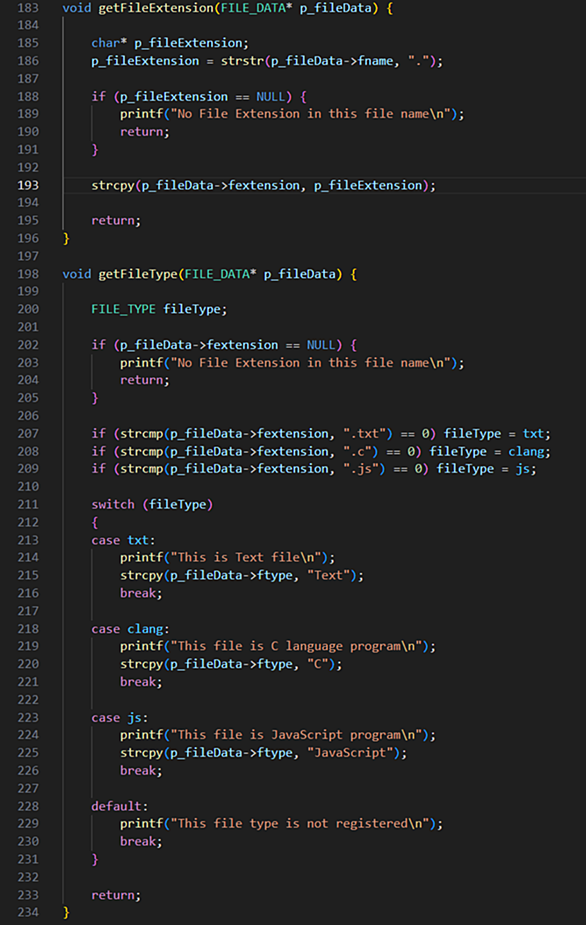Viewport: 586px width, 925px height.
Task: Place cursor on switch keyword
Action: coord(113,504)
